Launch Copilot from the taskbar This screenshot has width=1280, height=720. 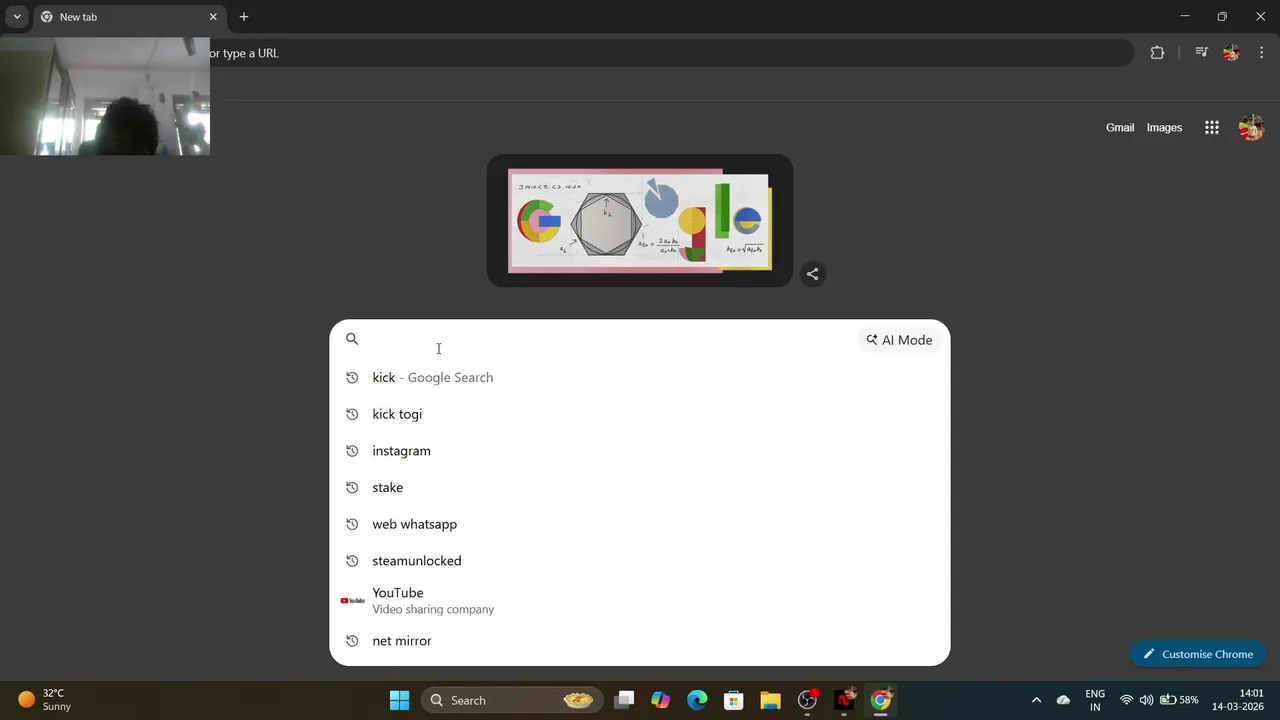(x=660, y=700)
